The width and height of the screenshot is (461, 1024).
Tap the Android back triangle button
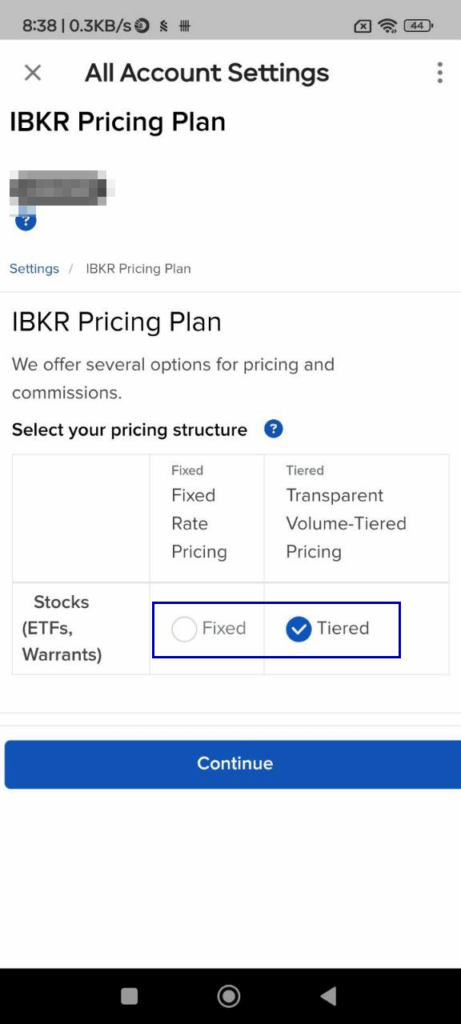[x=328, y=996]
